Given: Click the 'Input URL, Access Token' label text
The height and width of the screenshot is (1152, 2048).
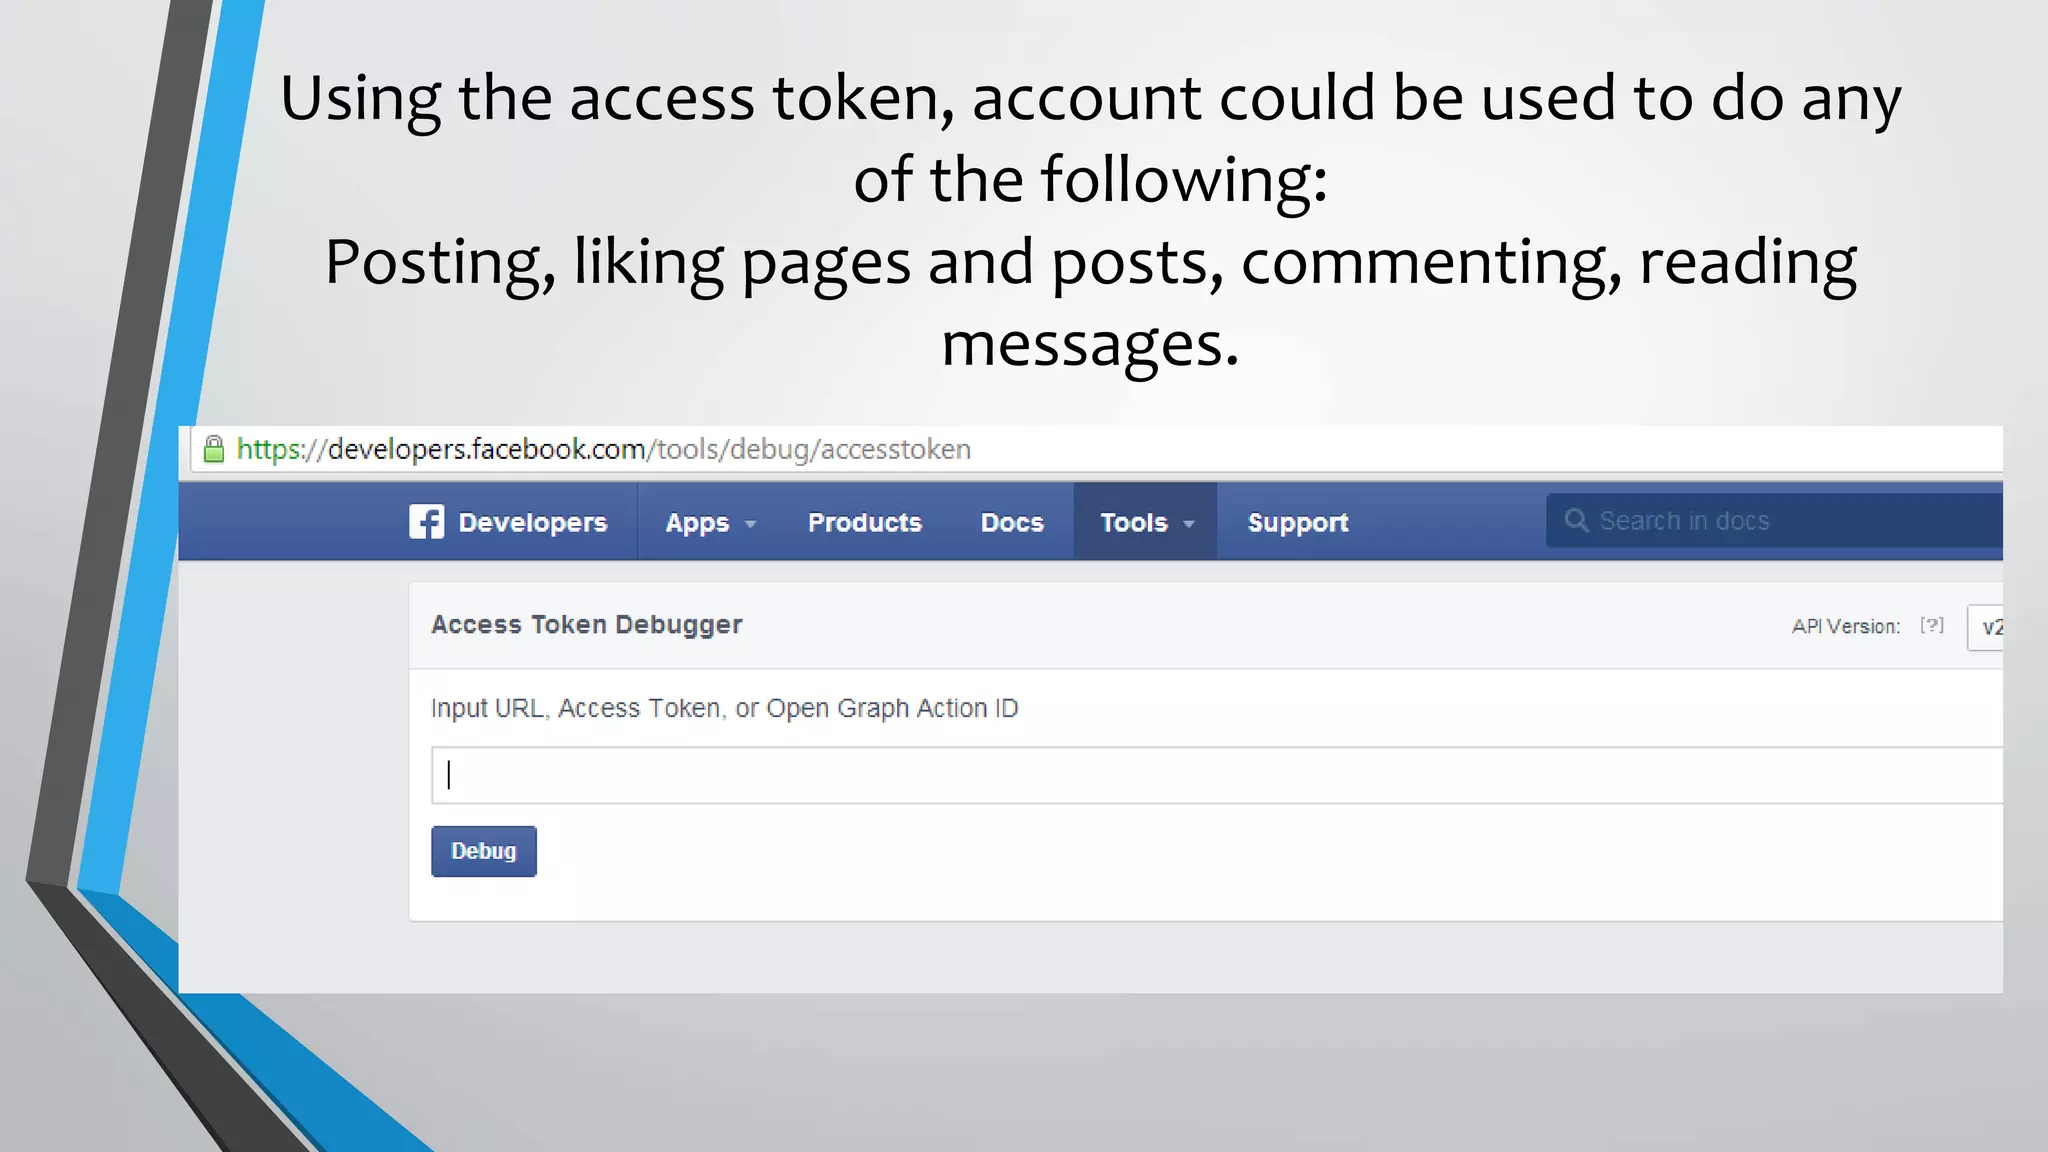Looking at the screenshot, I should 724,708.
